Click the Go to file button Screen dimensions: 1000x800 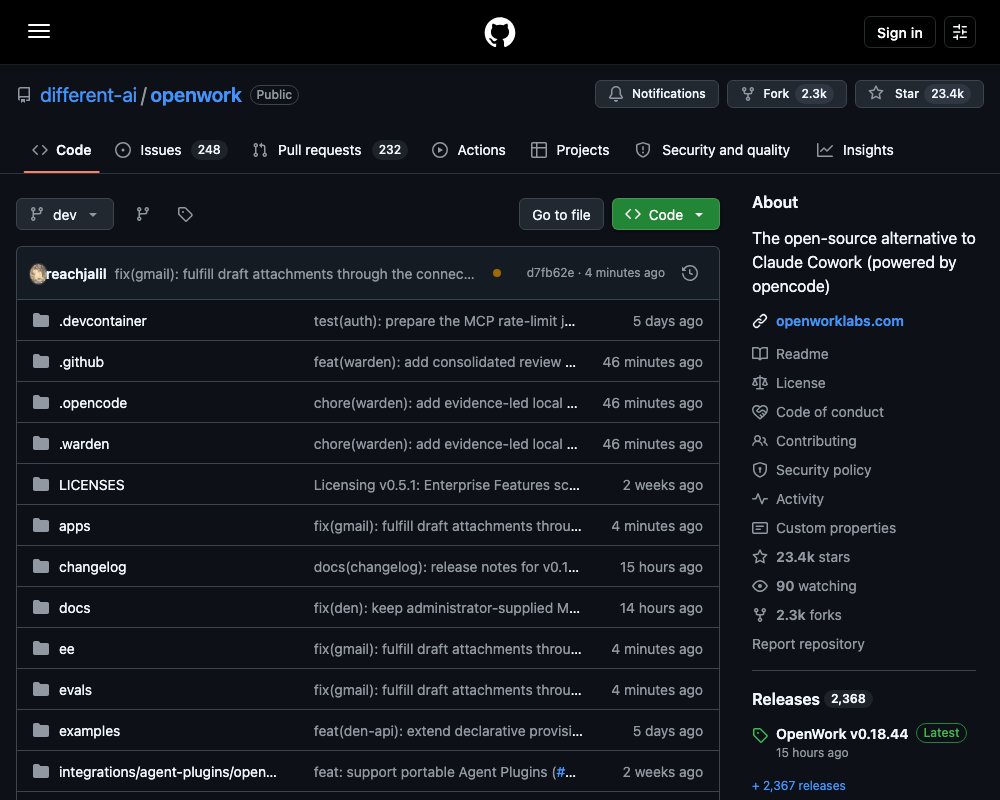pos(561,215)
